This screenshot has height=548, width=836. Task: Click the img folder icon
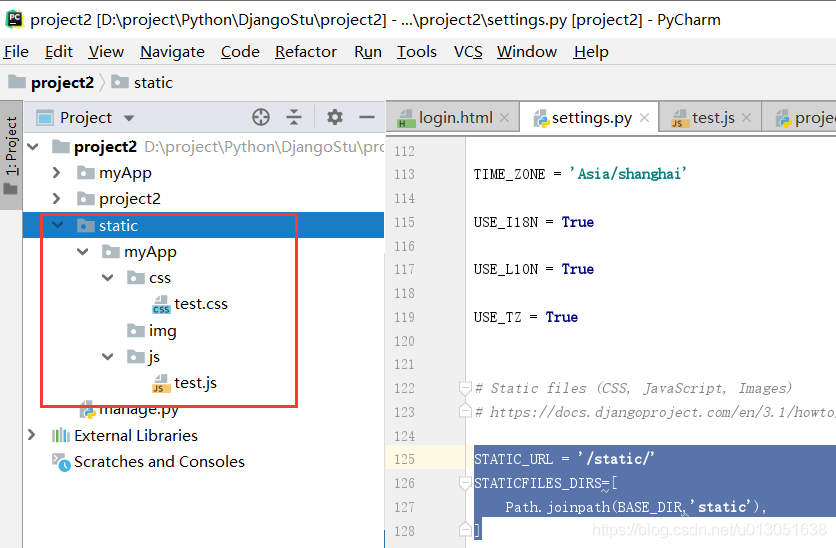(x=136, y=331)
